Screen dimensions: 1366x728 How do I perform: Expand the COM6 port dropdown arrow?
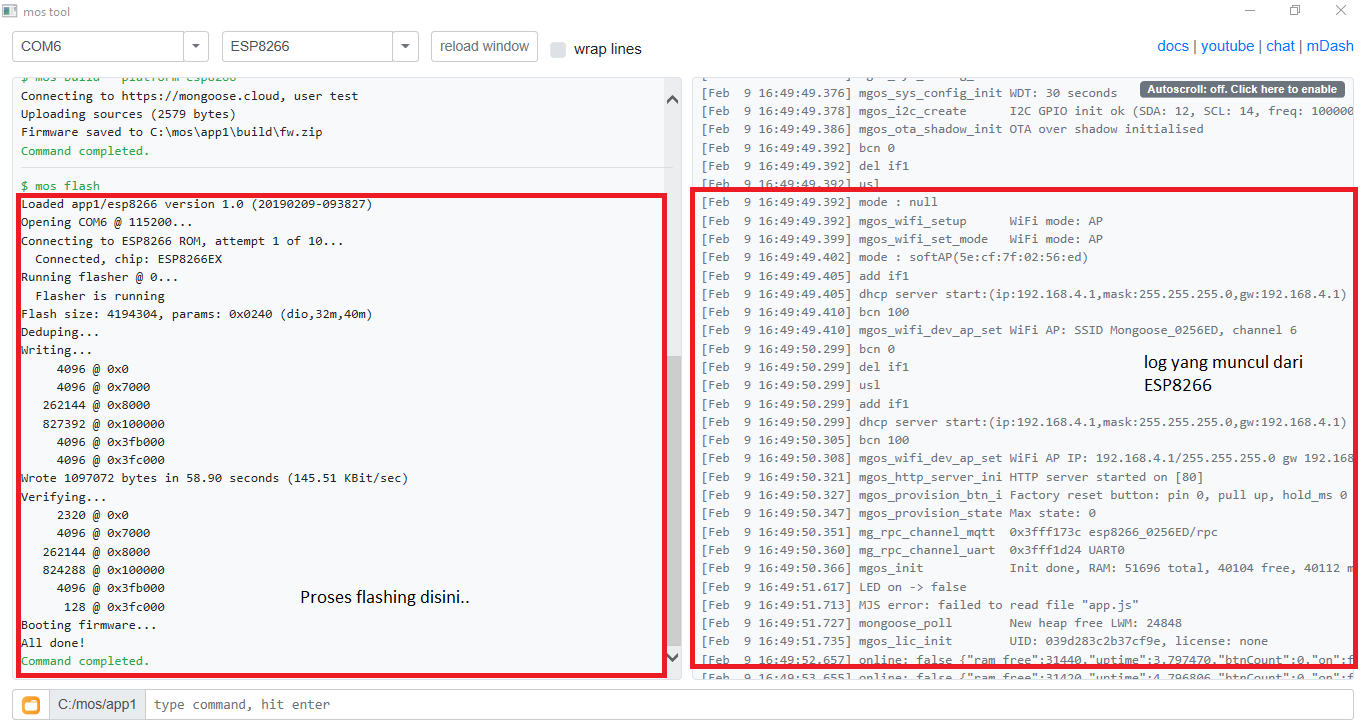point(196,47)
